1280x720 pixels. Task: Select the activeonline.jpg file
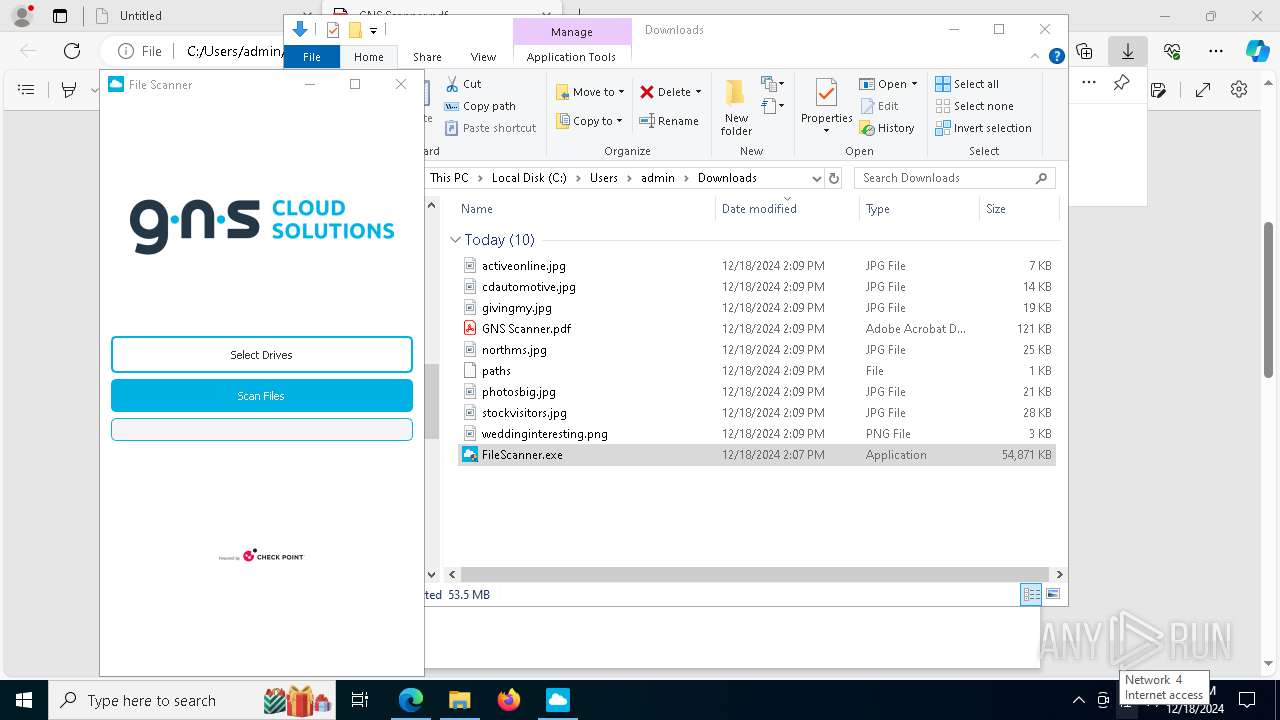(757, 266)
